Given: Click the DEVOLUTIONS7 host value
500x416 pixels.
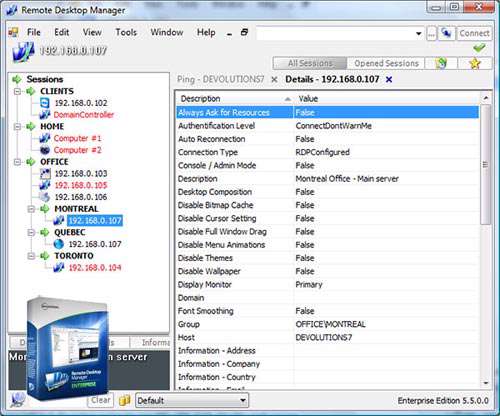Looking at the screenshot, I should tap(324, 337).
